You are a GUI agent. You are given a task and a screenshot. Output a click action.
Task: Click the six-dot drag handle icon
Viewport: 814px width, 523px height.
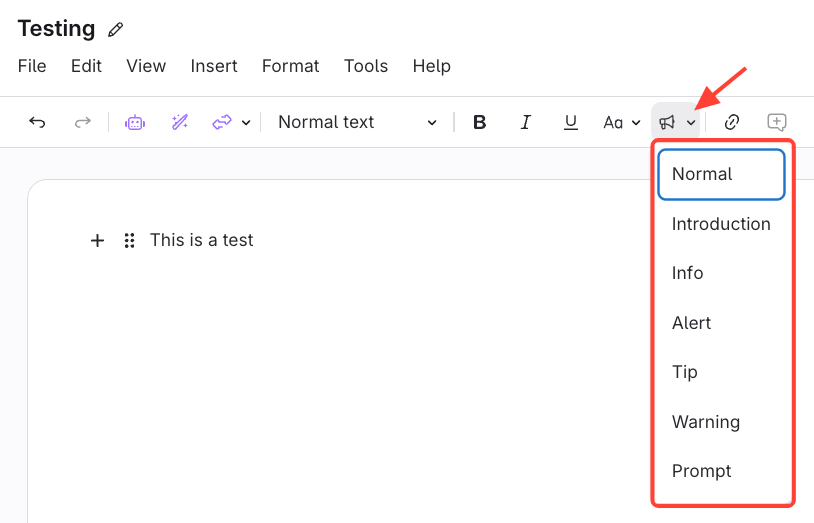(129, 240)
